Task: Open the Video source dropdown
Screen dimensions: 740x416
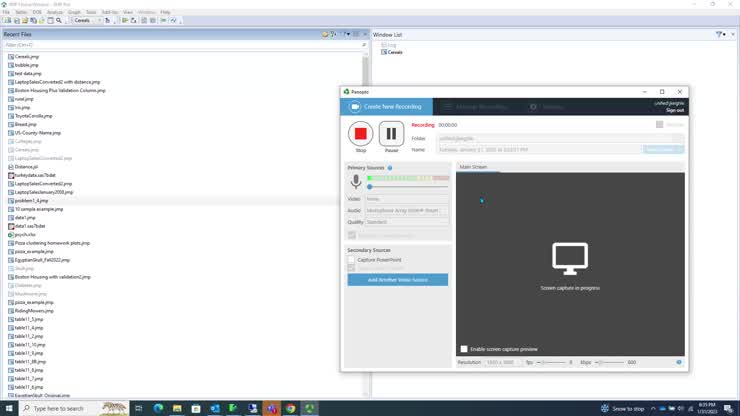Action: (407, 199)
